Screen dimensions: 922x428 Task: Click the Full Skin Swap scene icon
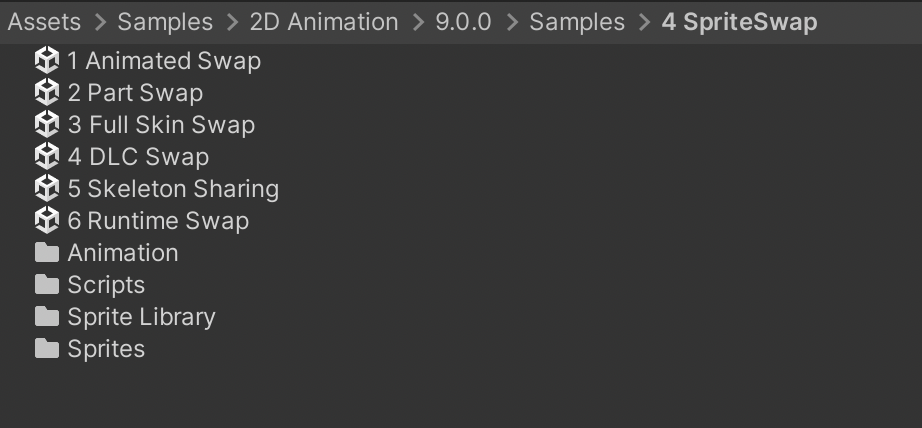tap(47, 125)
